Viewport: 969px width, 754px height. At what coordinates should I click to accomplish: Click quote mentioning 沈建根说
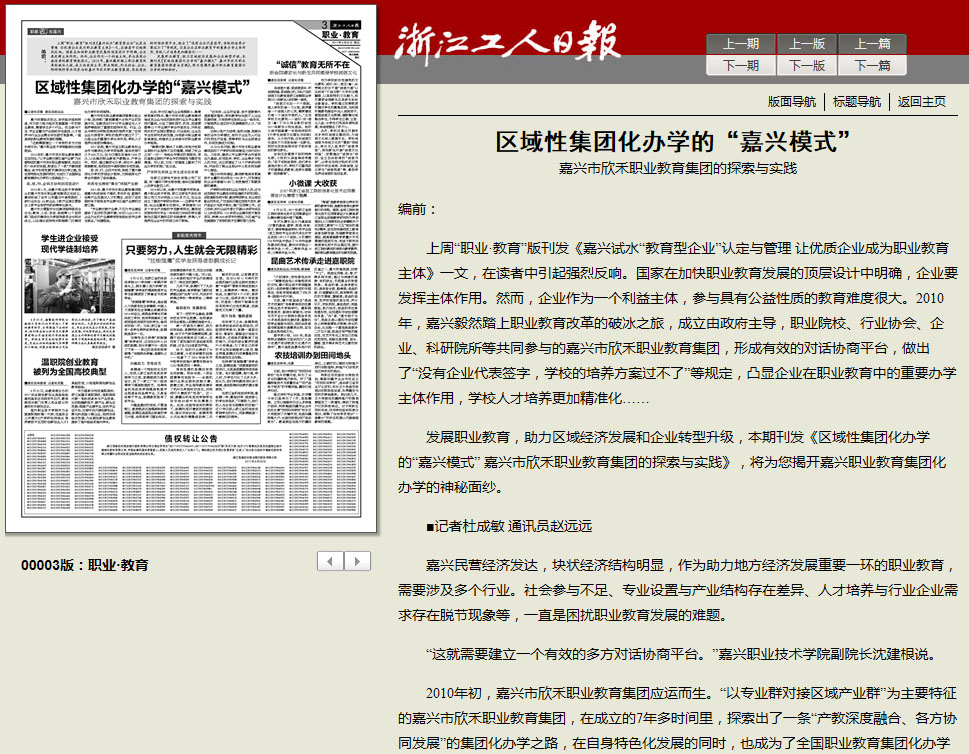pos(682,654)
